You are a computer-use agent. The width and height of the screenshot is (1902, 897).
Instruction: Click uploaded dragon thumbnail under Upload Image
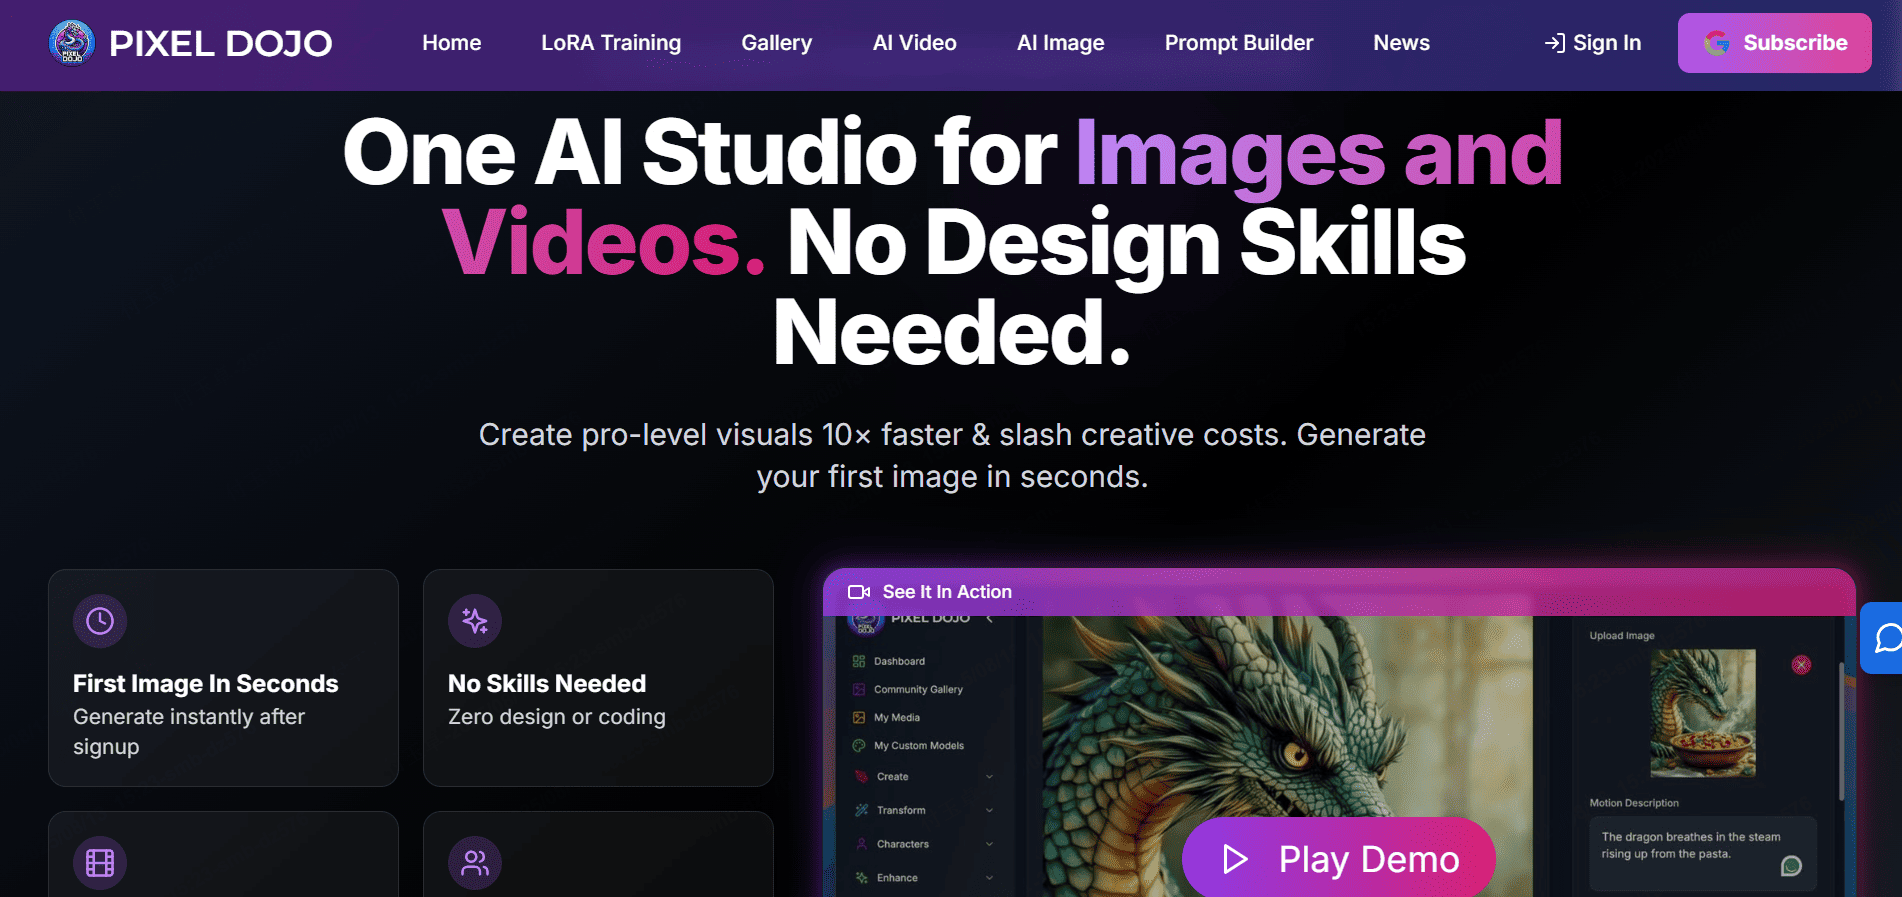(x=1703, y=713)
